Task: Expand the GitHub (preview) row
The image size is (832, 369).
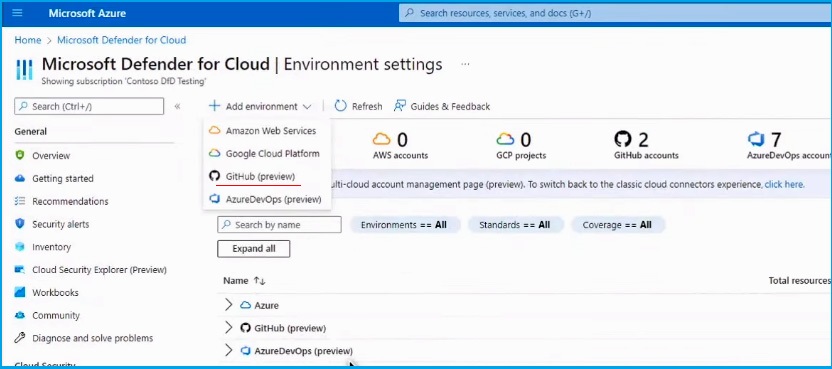Action: click(229, 328)
